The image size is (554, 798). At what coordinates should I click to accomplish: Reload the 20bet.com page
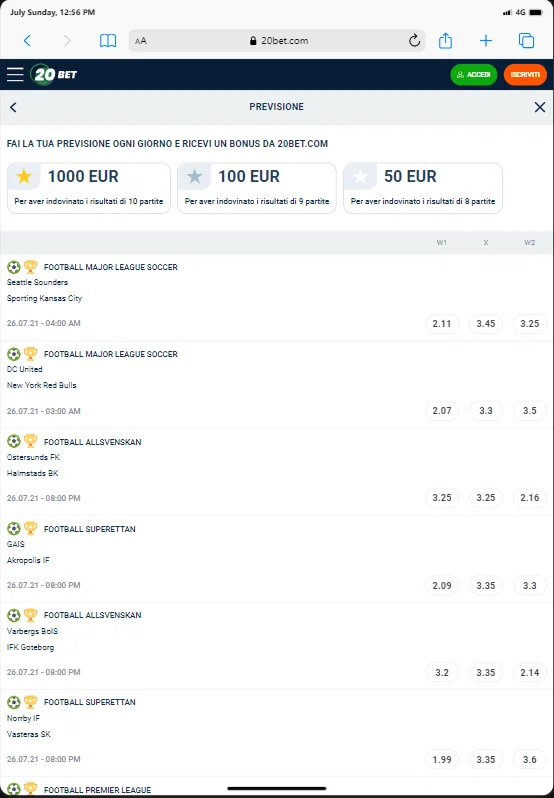tap(414, 41)
